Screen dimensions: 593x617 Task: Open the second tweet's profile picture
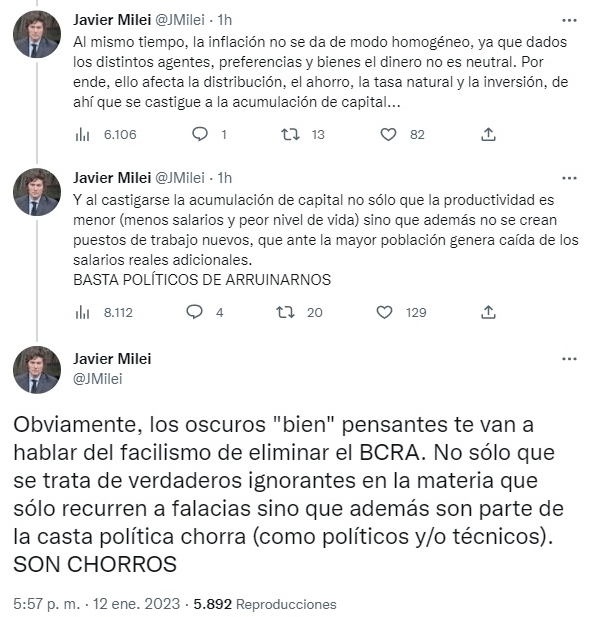coord(37,192)
